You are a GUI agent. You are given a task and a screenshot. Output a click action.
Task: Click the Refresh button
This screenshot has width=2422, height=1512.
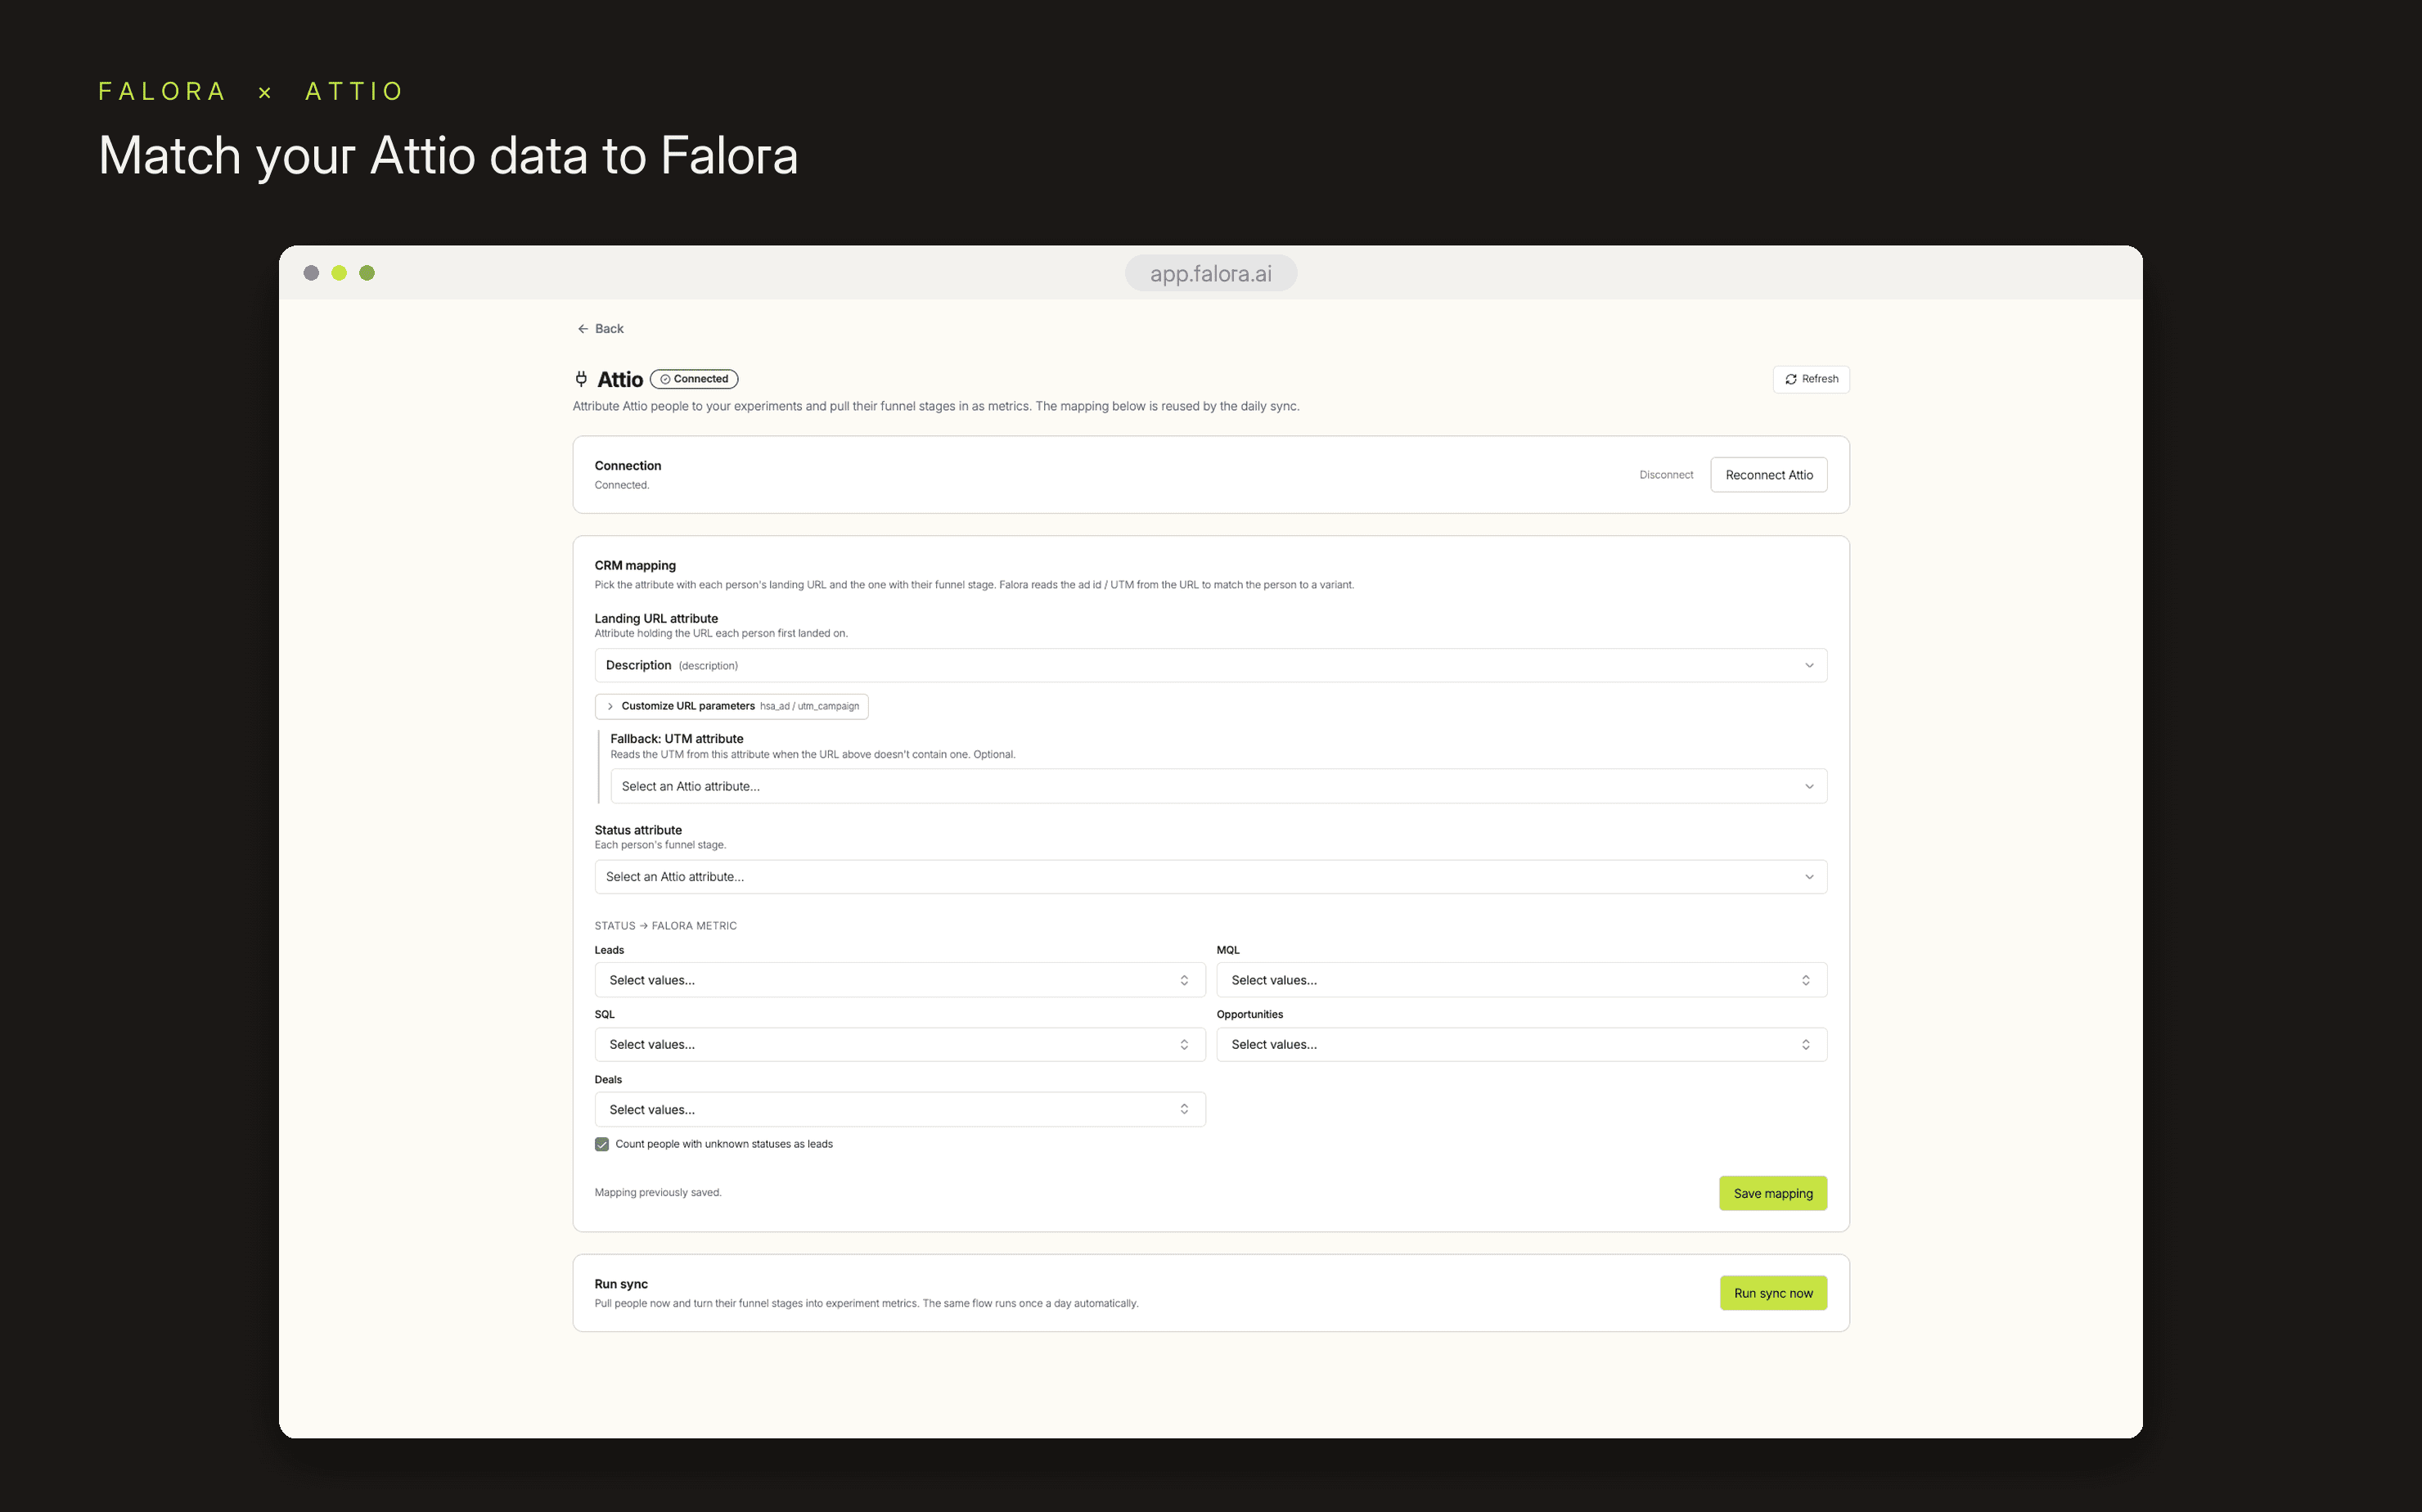[1811, 379]
